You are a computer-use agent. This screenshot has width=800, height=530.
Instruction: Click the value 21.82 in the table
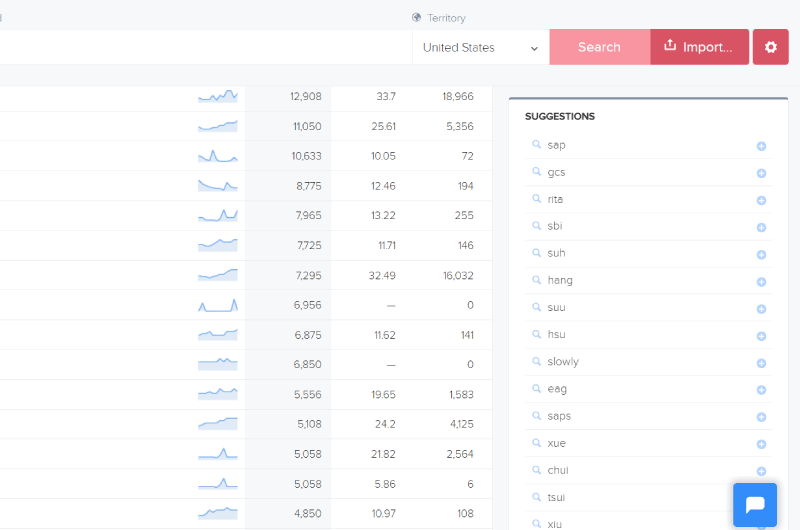[x=383, y=454]
